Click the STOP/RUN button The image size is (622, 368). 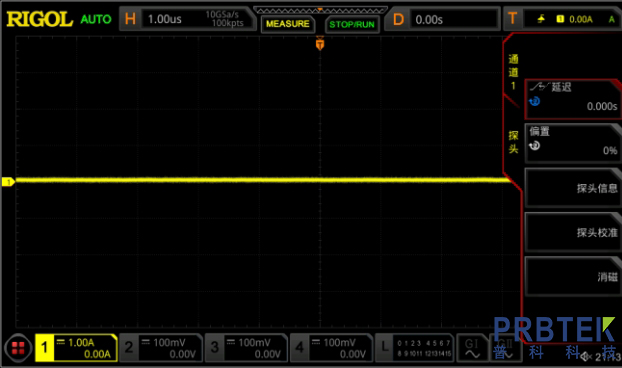tap(352, 24)
